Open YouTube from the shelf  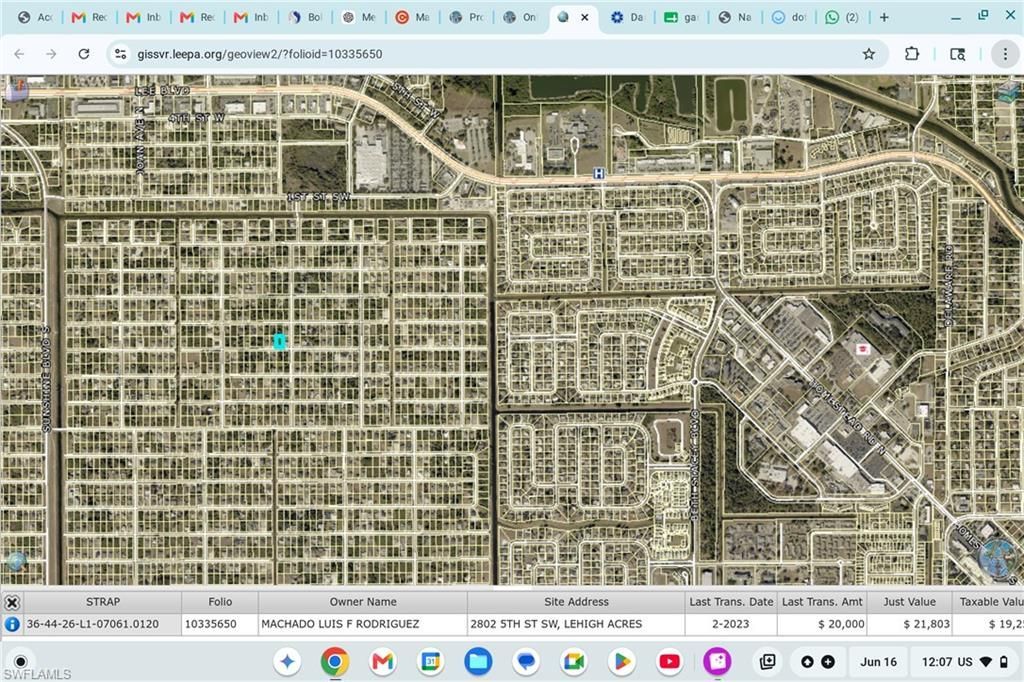[x=669, y=662]
